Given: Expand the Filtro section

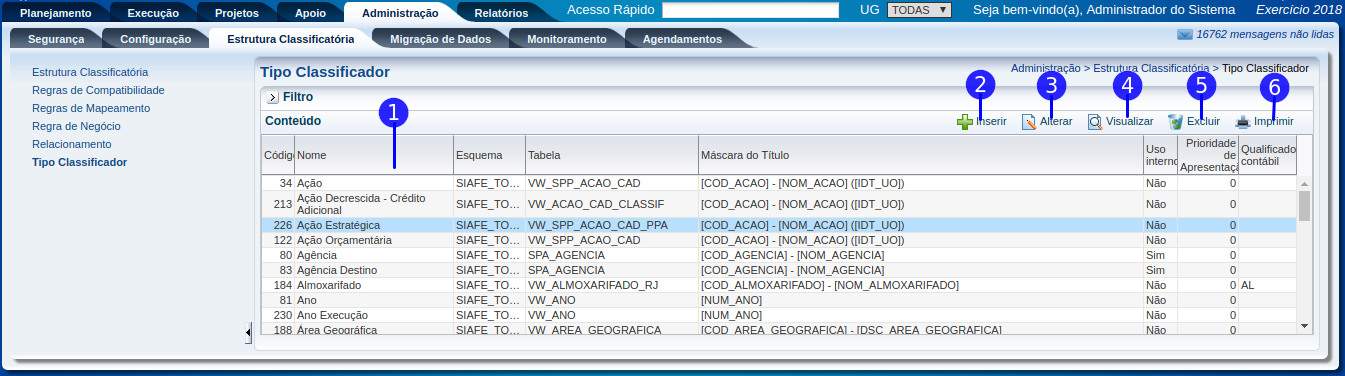Looking at the screenshot, I should click(x=272, y=98).
